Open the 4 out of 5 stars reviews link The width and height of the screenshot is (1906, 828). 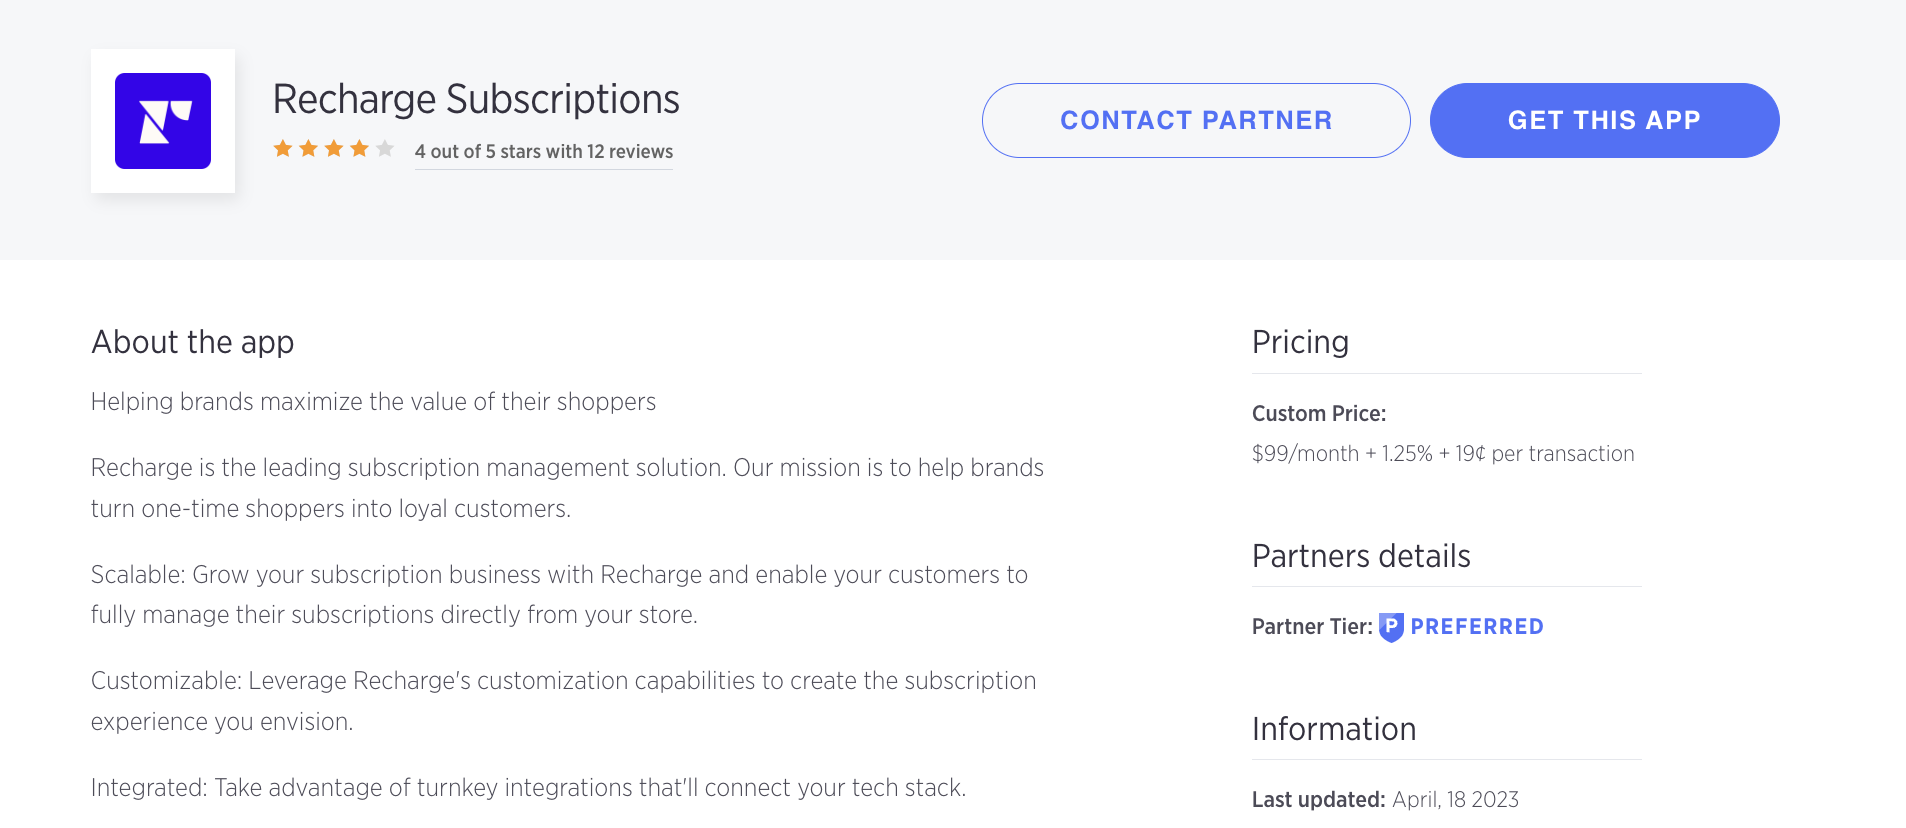tap(544, 152)
